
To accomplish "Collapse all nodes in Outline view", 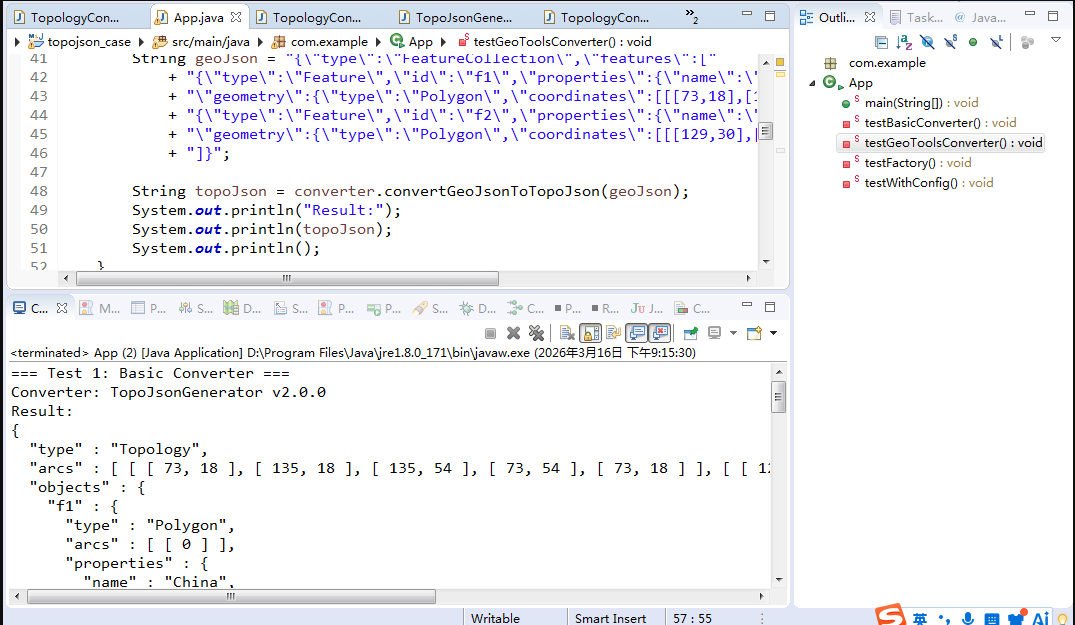I will (882, 42).
